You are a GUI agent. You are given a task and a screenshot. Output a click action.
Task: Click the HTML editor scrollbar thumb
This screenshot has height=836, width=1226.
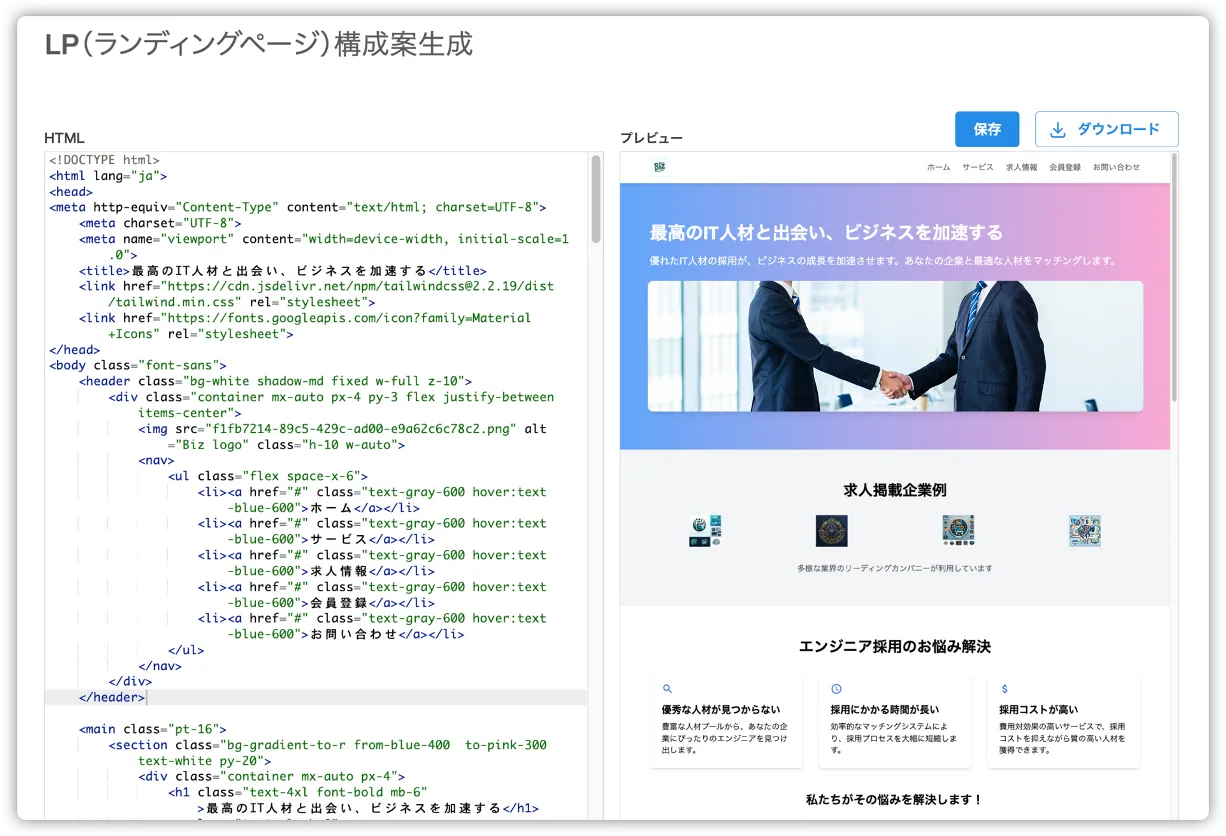pos(596,198)
